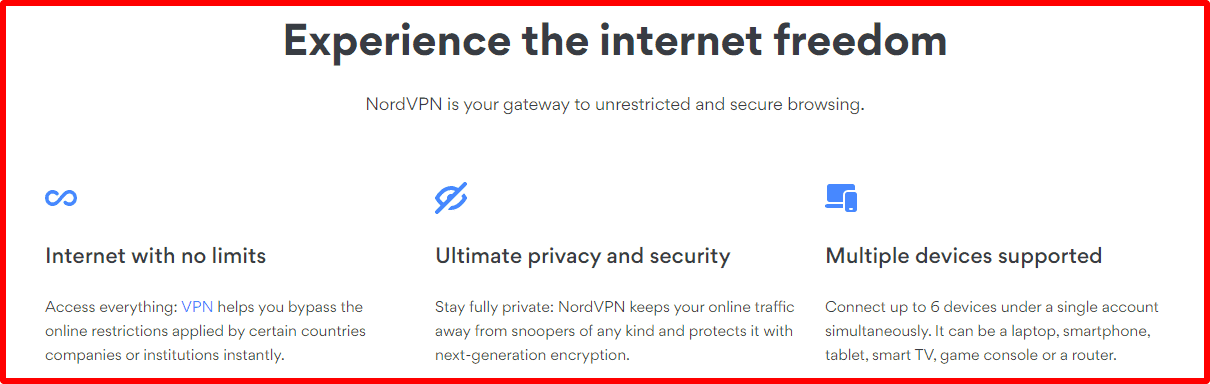
Task: Click the laptop and phone devices icon
Action: (841, 197)
